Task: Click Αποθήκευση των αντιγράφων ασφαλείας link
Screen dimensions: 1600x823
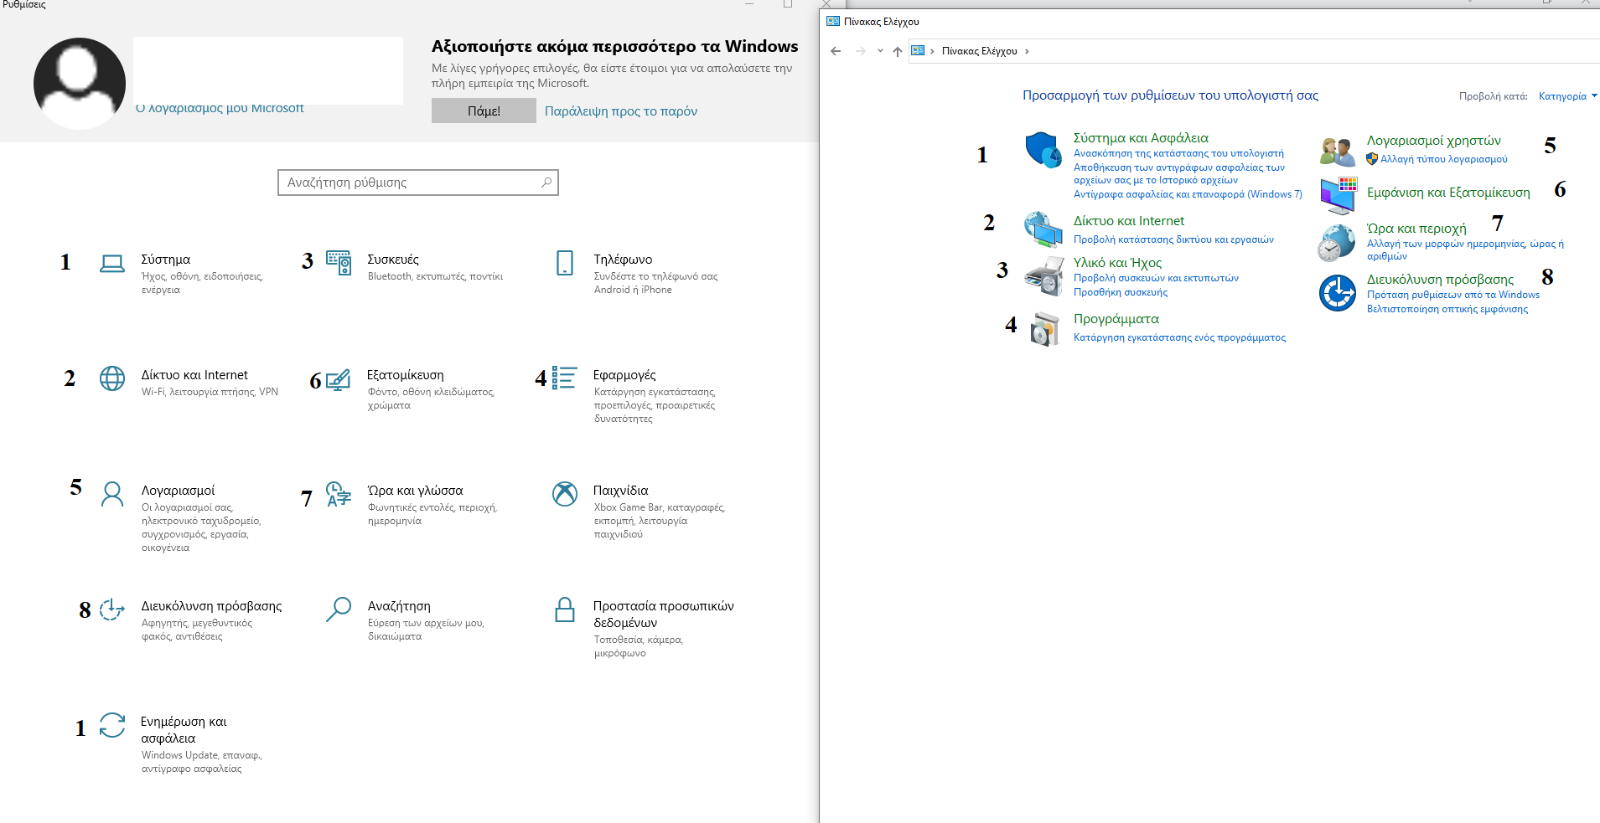Action: (1179, 174)
